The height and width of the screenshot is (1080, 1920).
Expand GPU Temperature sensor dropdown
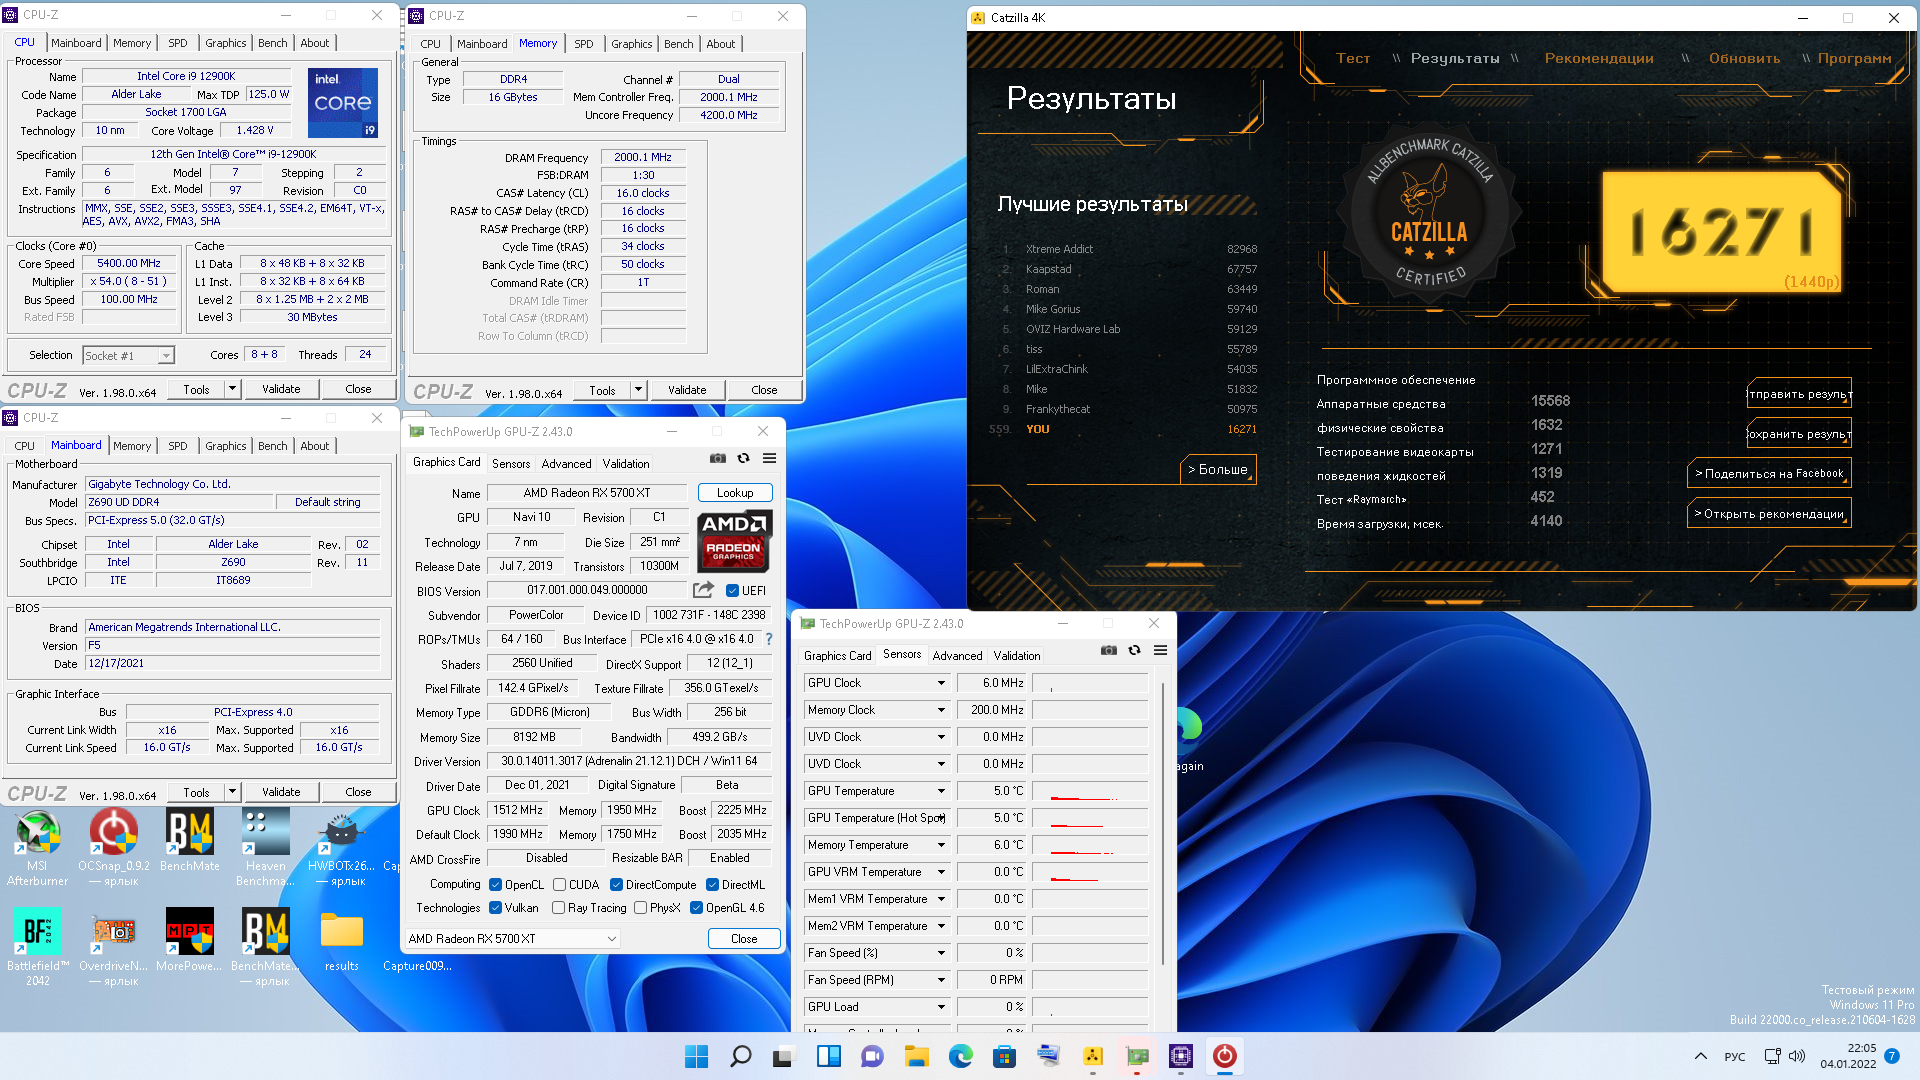(x=941, y=791)
